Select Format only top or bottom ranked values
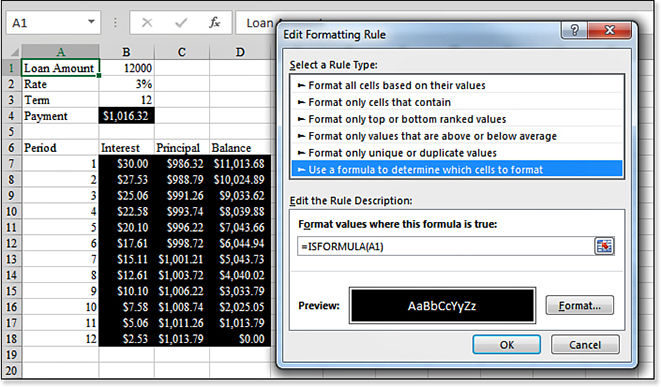This screenshot has height=387, width=661. (457, 119)
